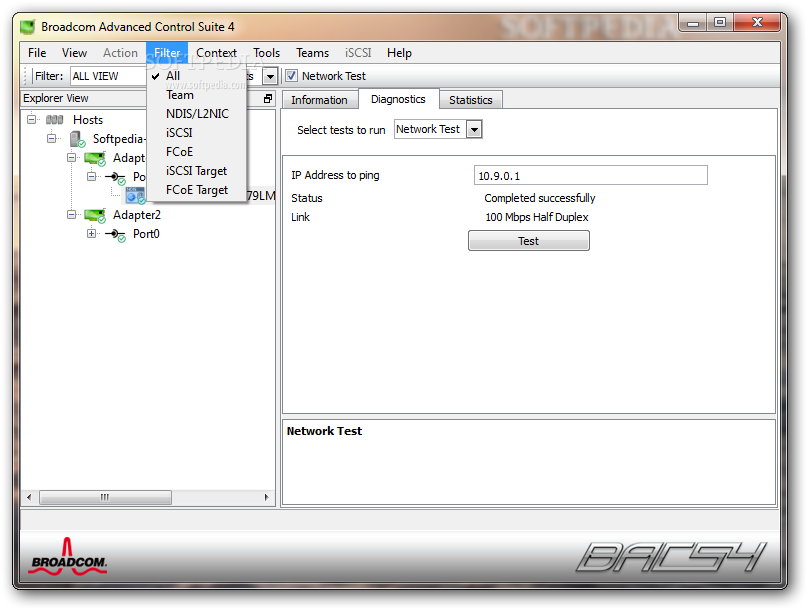Click the '100 Mbps Half Duplex' link value
The width and height of the screenshot is (808, 610).
point(536,217)
